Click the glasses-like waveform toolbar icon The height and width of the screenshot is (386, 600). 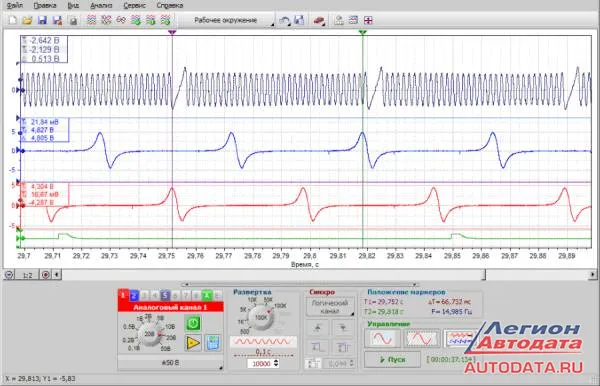121,20
